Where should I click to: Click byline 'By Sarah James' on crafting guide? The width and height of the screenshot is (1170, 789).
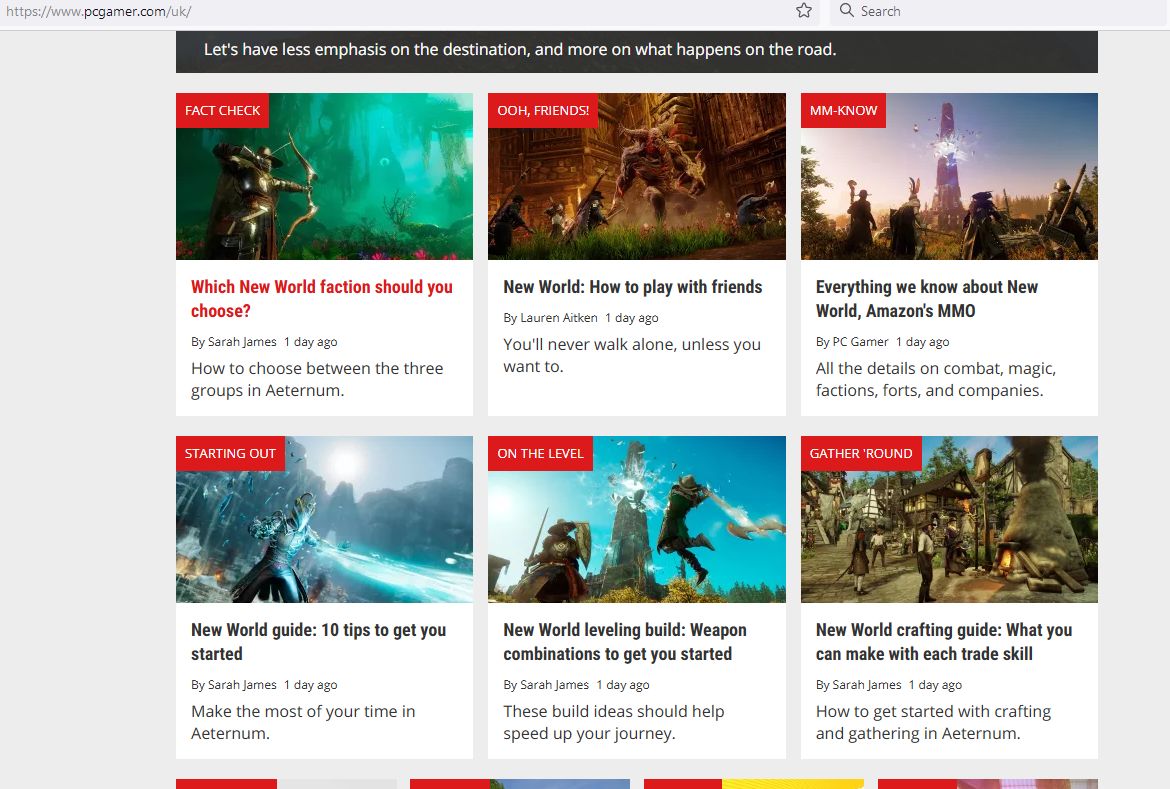tap(859, 684)
